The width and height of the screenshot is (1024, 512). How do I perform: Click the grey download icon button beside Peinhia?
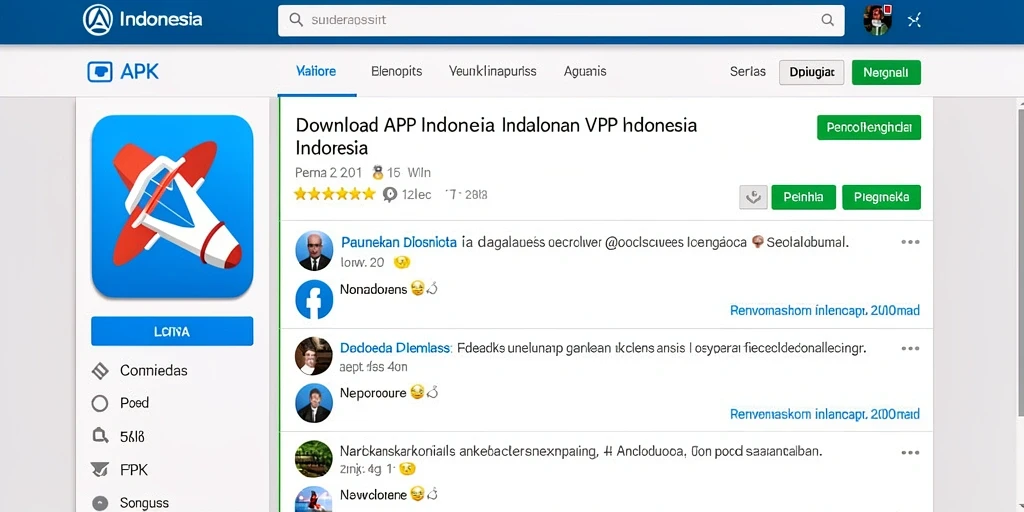pos(753,197)
